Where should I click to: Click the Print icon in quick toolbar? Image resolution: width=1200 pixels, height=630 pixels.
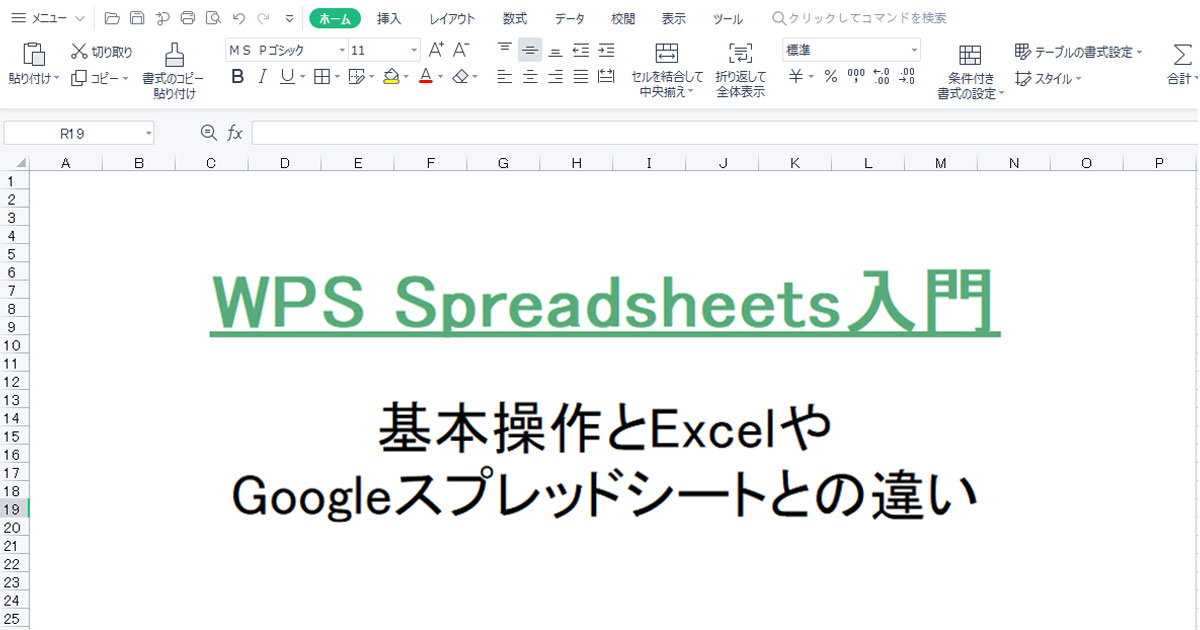(187, 18)
